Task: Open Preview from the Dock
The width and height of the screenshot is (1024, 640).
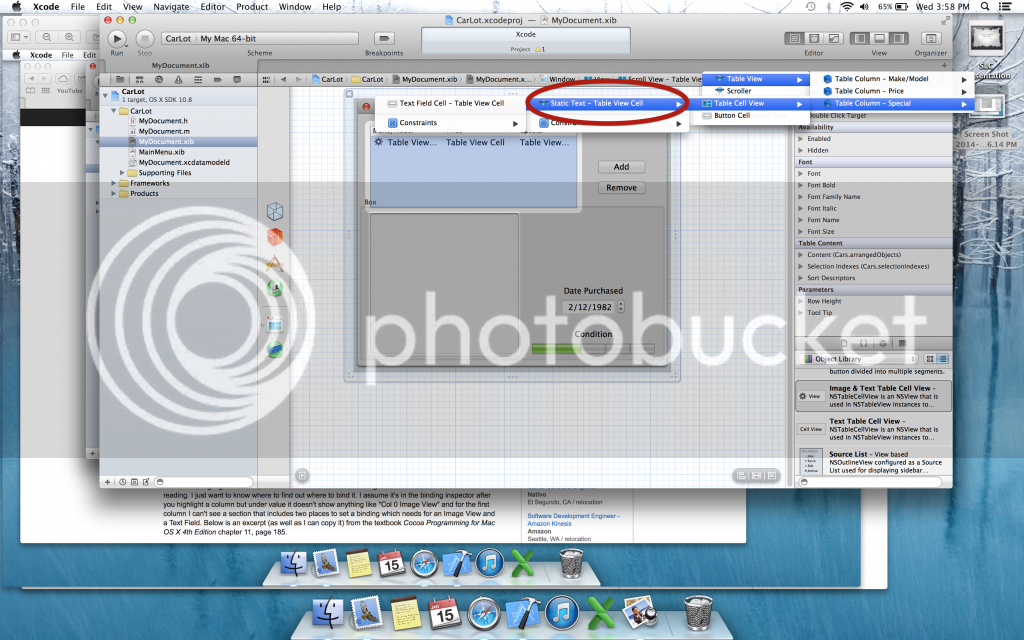Action: 638,613
